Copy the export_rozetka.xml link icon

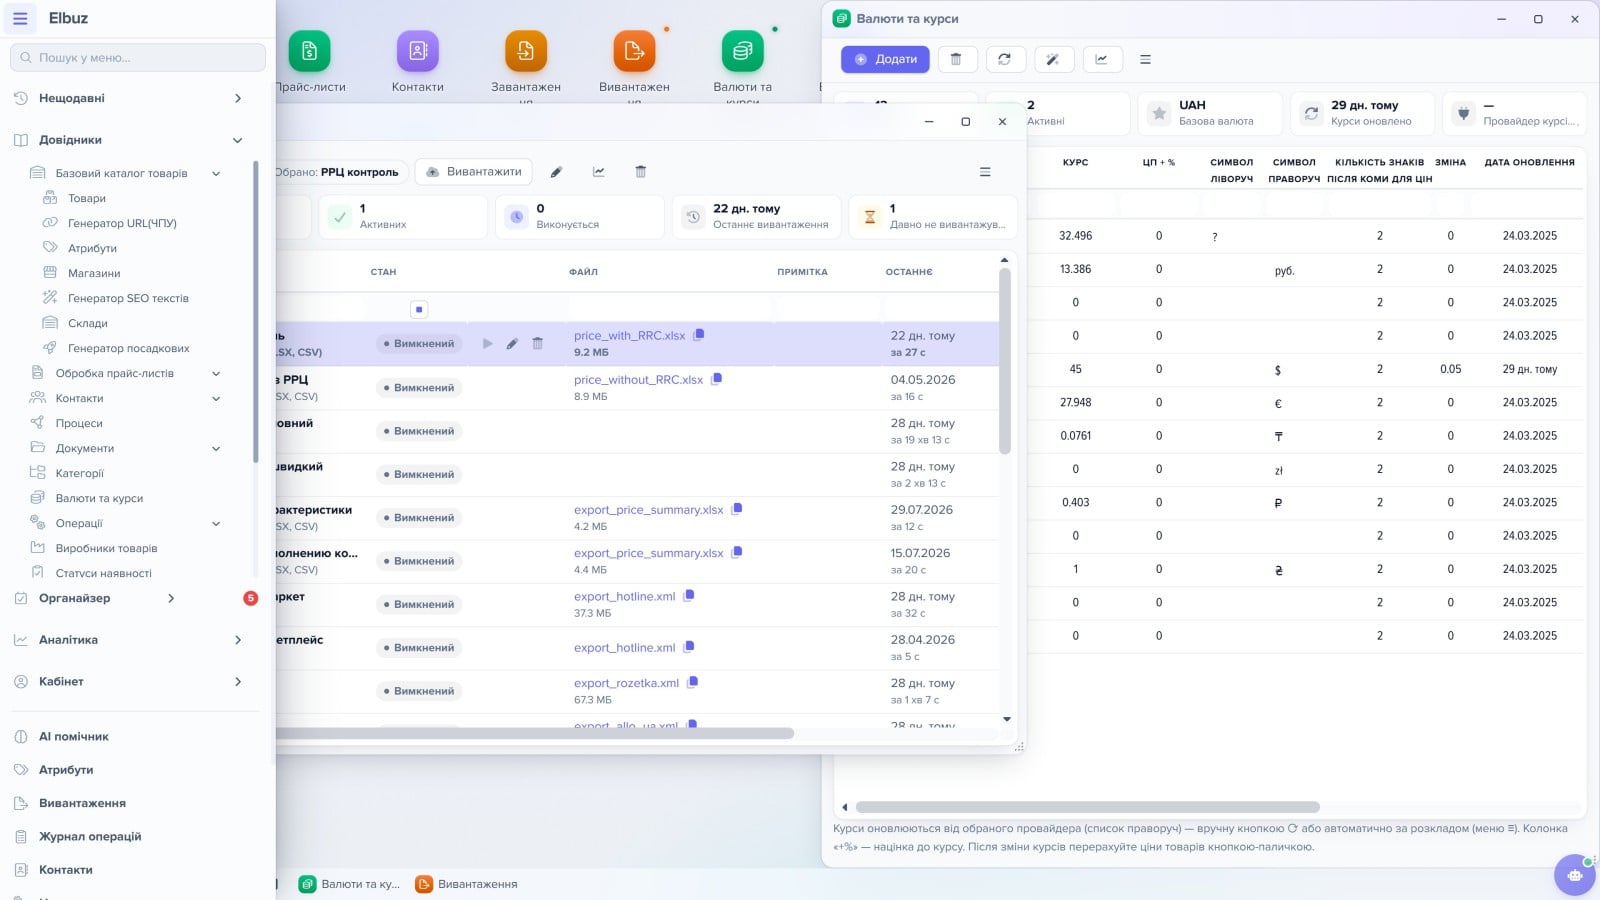[x=693, y=682]
